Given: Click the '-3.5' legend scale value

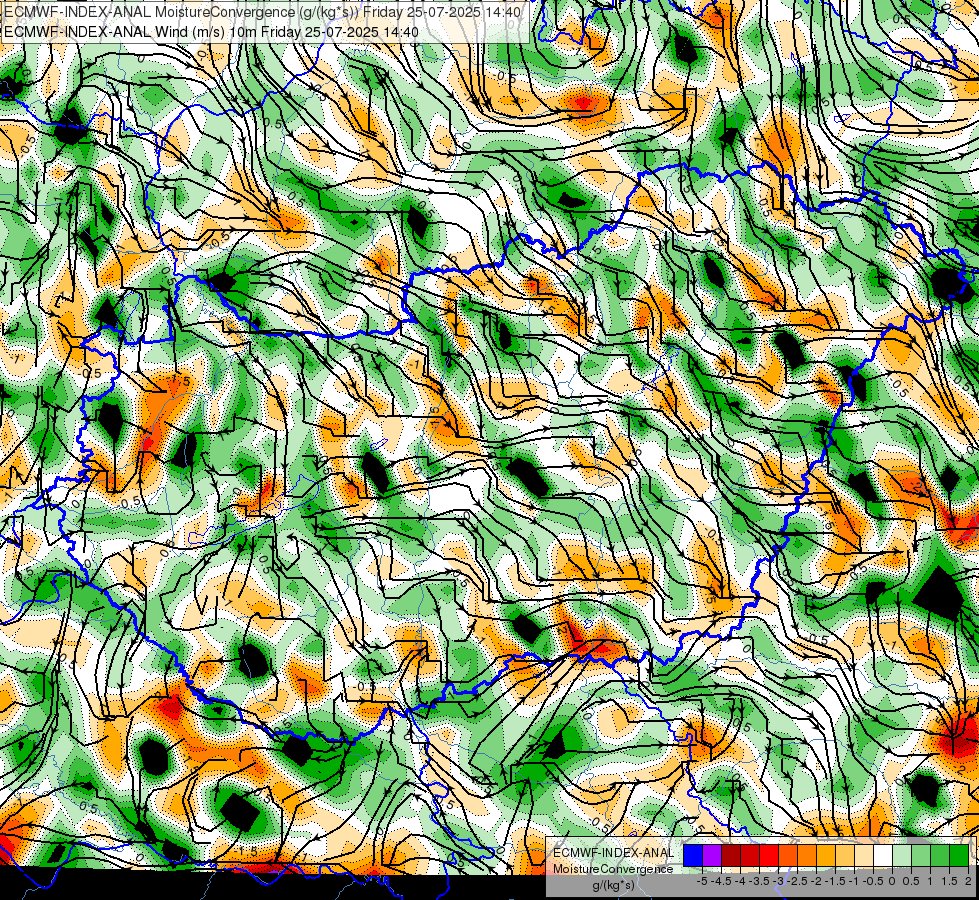Looking at the screenshot, I should (760, 881).
